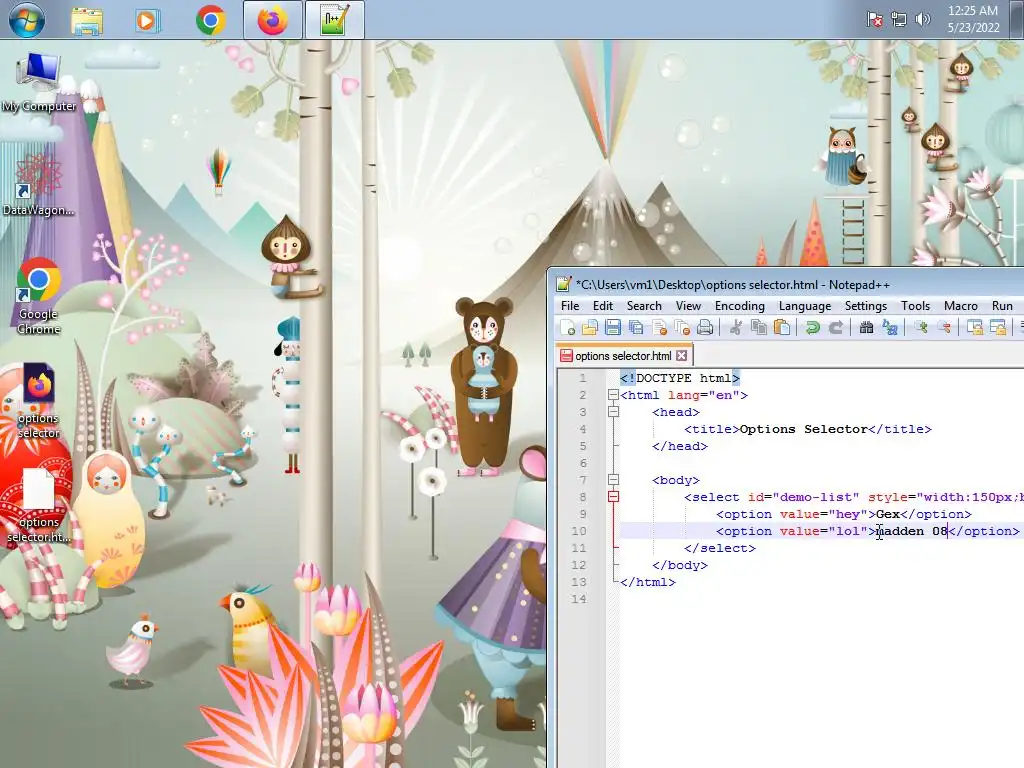
Task: Click the Paste clipboard icon
Action: pos(782,327)
